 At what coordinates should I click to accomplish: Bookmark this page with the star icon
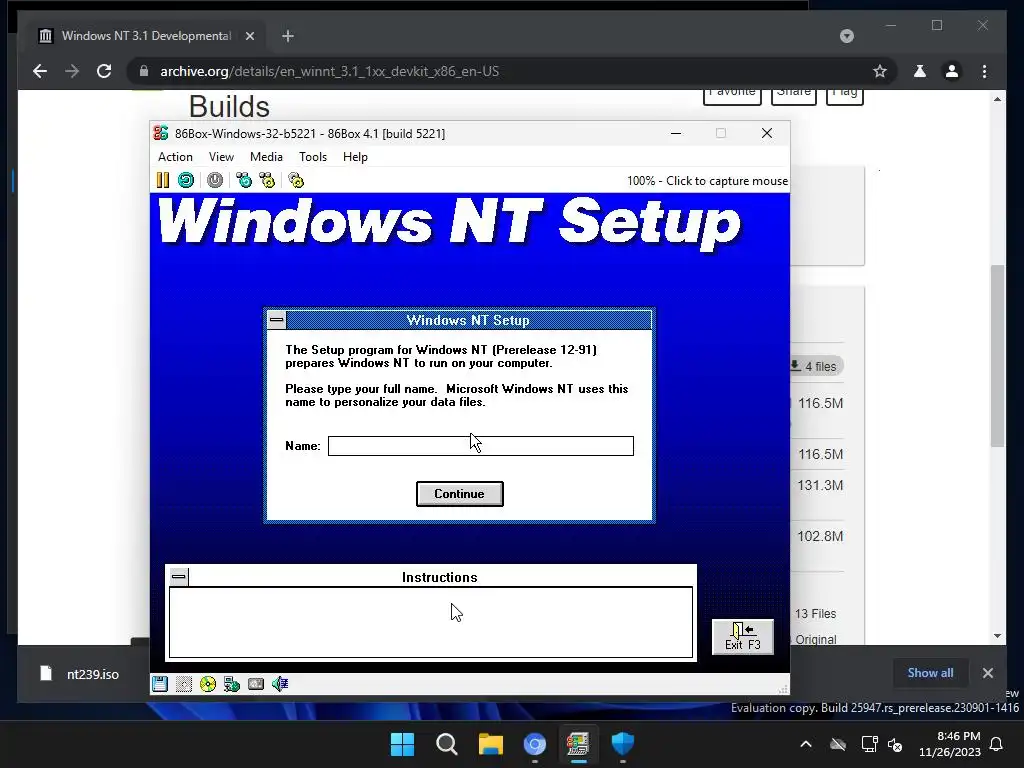point(880,71)
